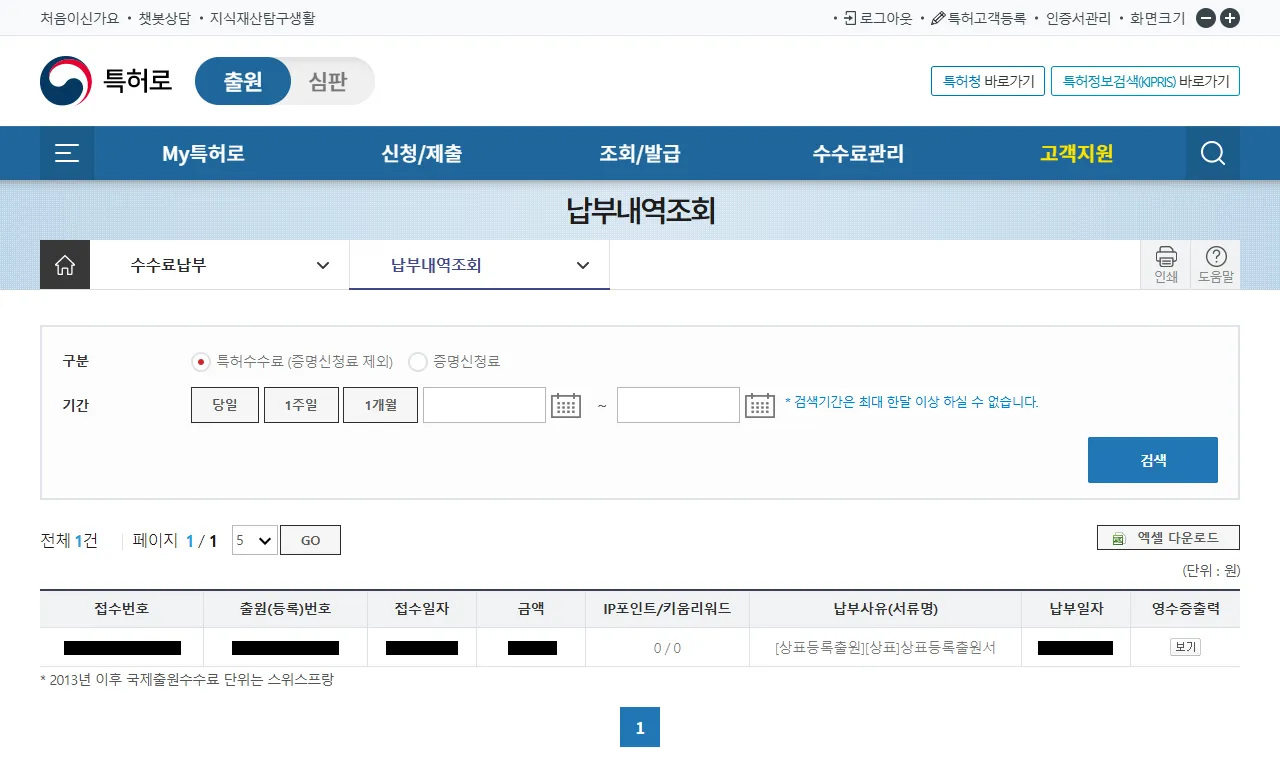Viewport: 1280px width, 780px height.
Task: Open the 수수료관리 main menu
Action: (x=858, y=153)
